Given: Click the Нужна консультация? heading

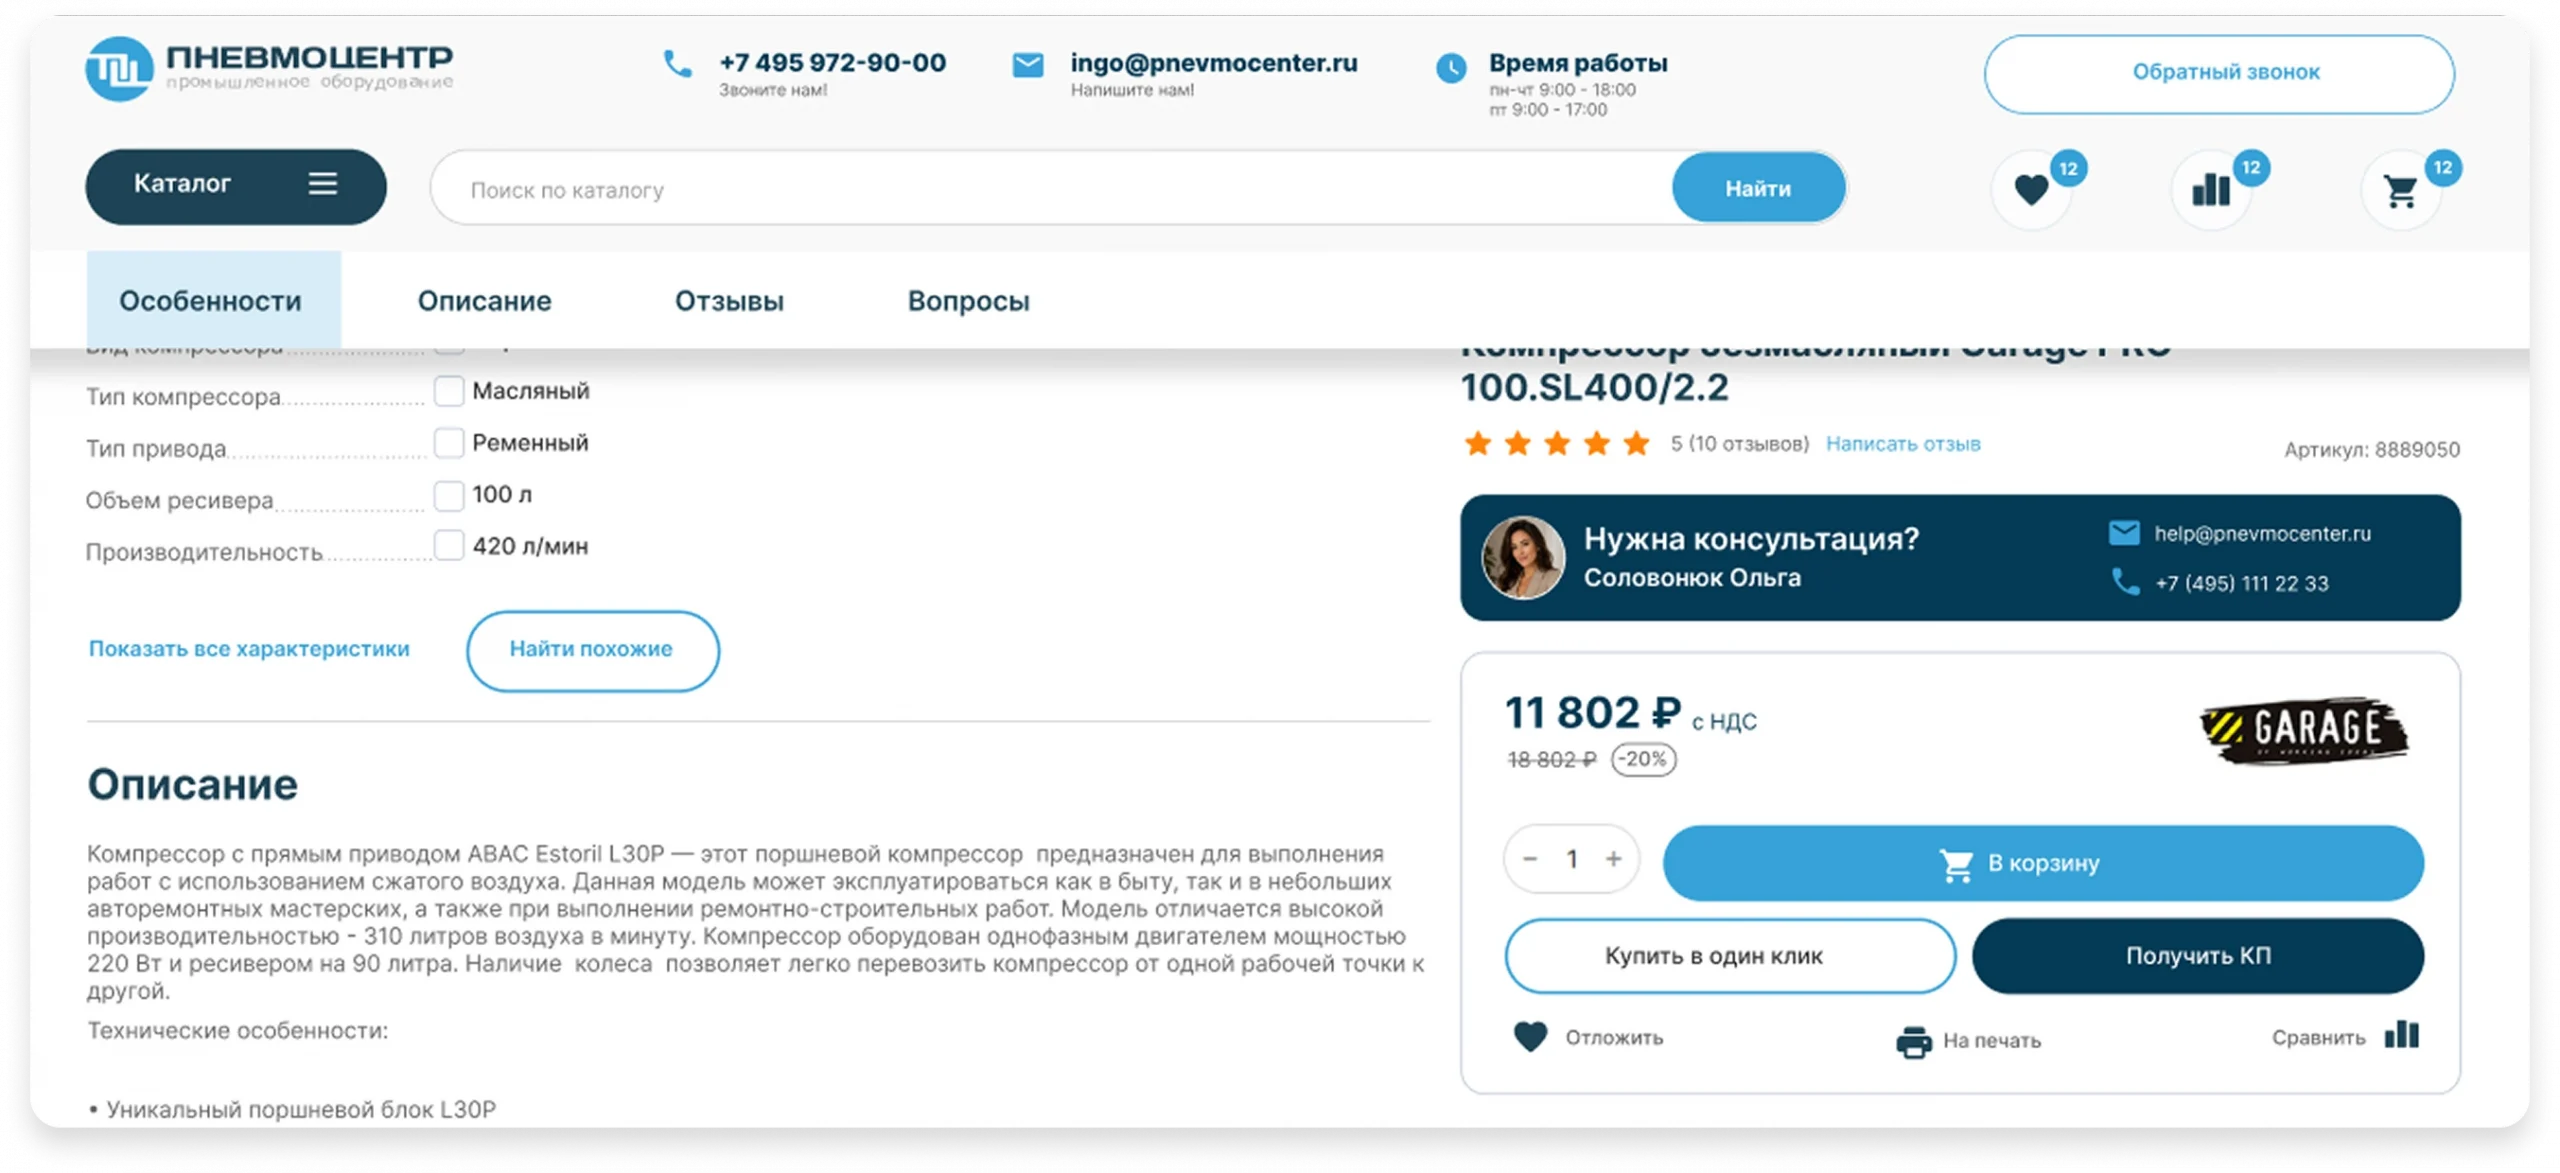Looking at the screenshot, I should (x=1750, y=539).
